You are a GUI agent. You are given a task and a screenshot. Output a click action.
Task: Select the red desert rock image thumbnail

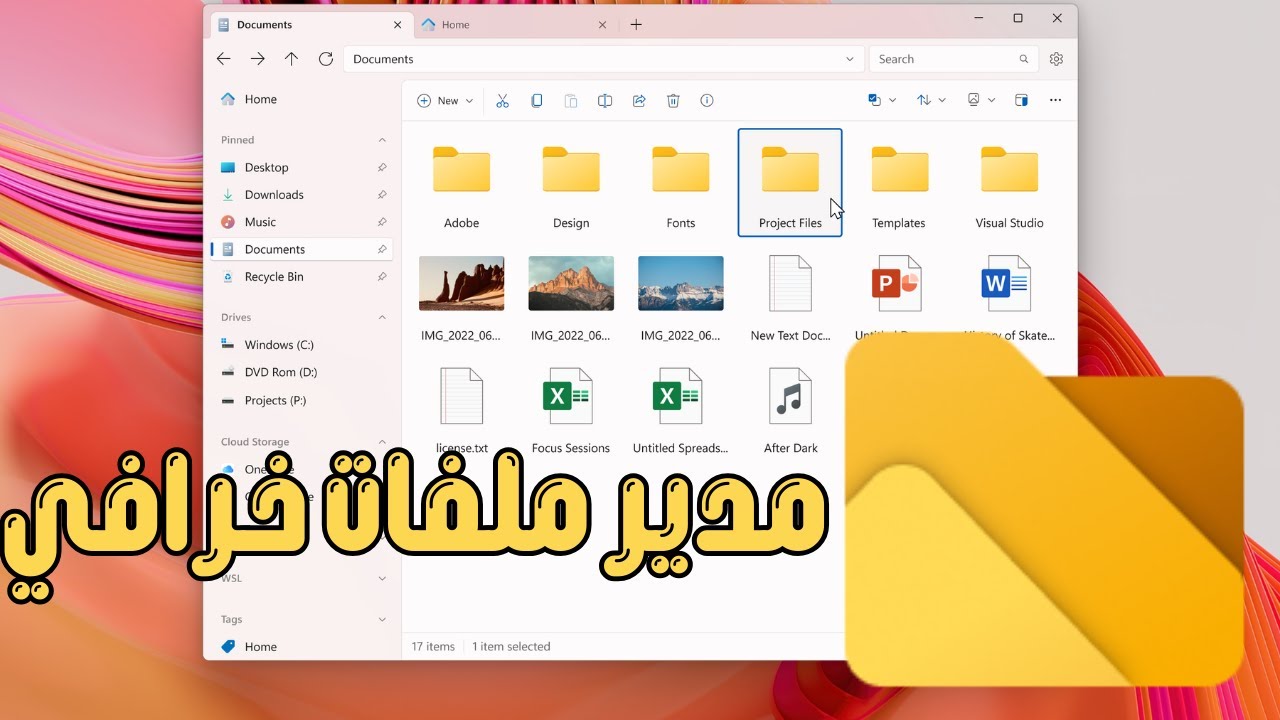461,284
